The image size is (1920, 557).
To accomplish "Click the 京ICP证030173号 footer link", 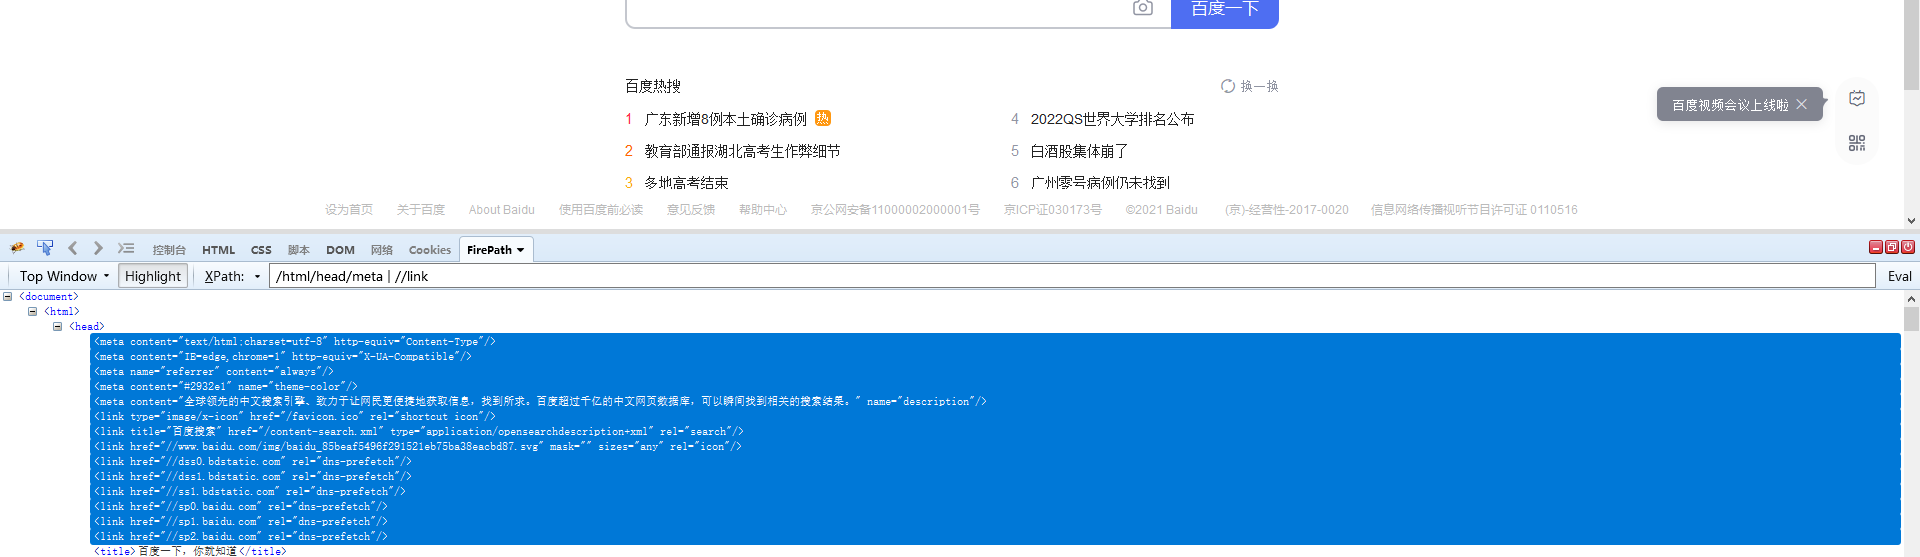I will click(x=1053, y=210).
